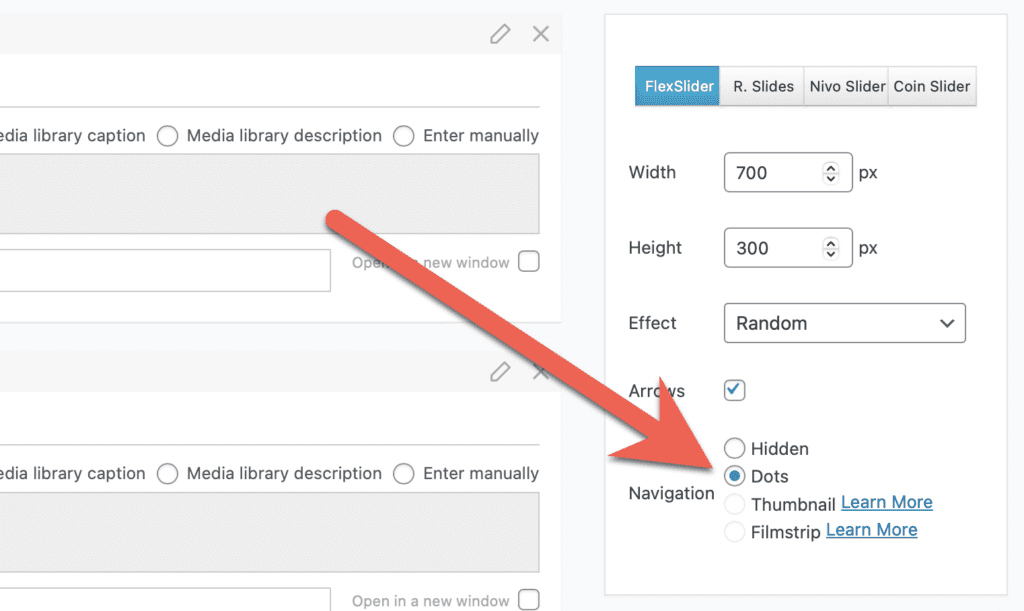Click the pencil edit icon on top slide

click(500, 35)
